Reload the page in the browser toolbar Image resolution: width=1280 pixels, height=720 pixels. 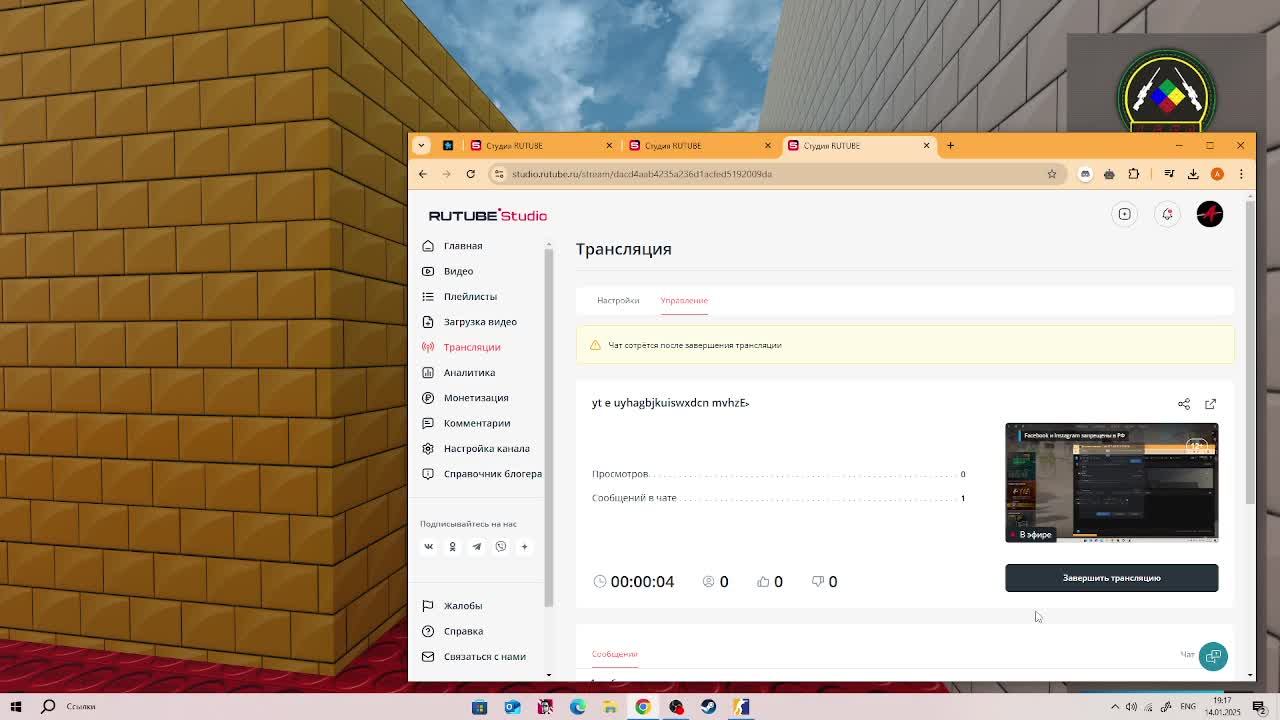[x=470, y=174]
